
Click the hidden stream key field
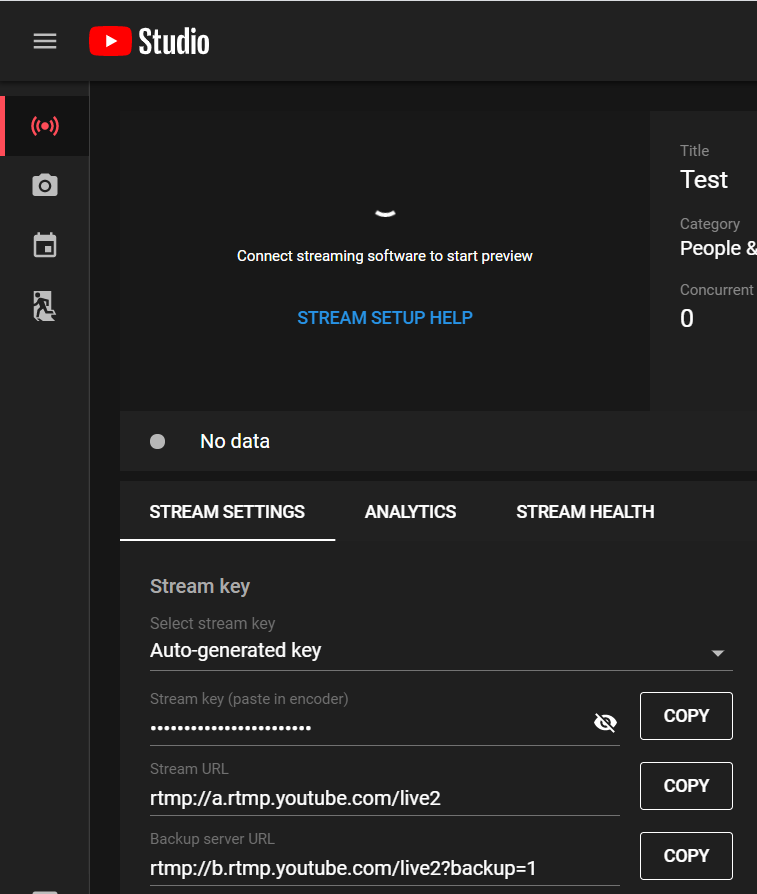(x=365, y=727)
